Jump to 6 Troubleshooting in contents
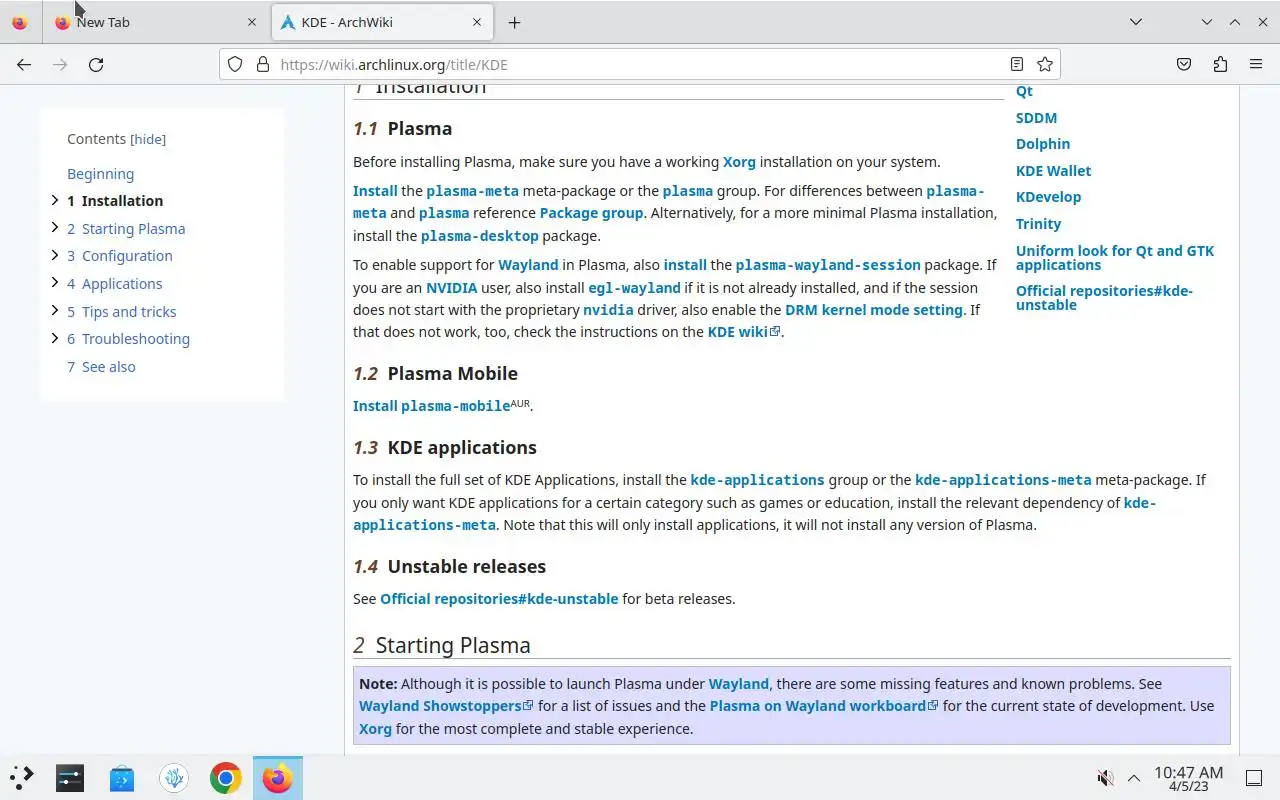The height and width of the screenshot is (800, 1280). pos(128,339)
